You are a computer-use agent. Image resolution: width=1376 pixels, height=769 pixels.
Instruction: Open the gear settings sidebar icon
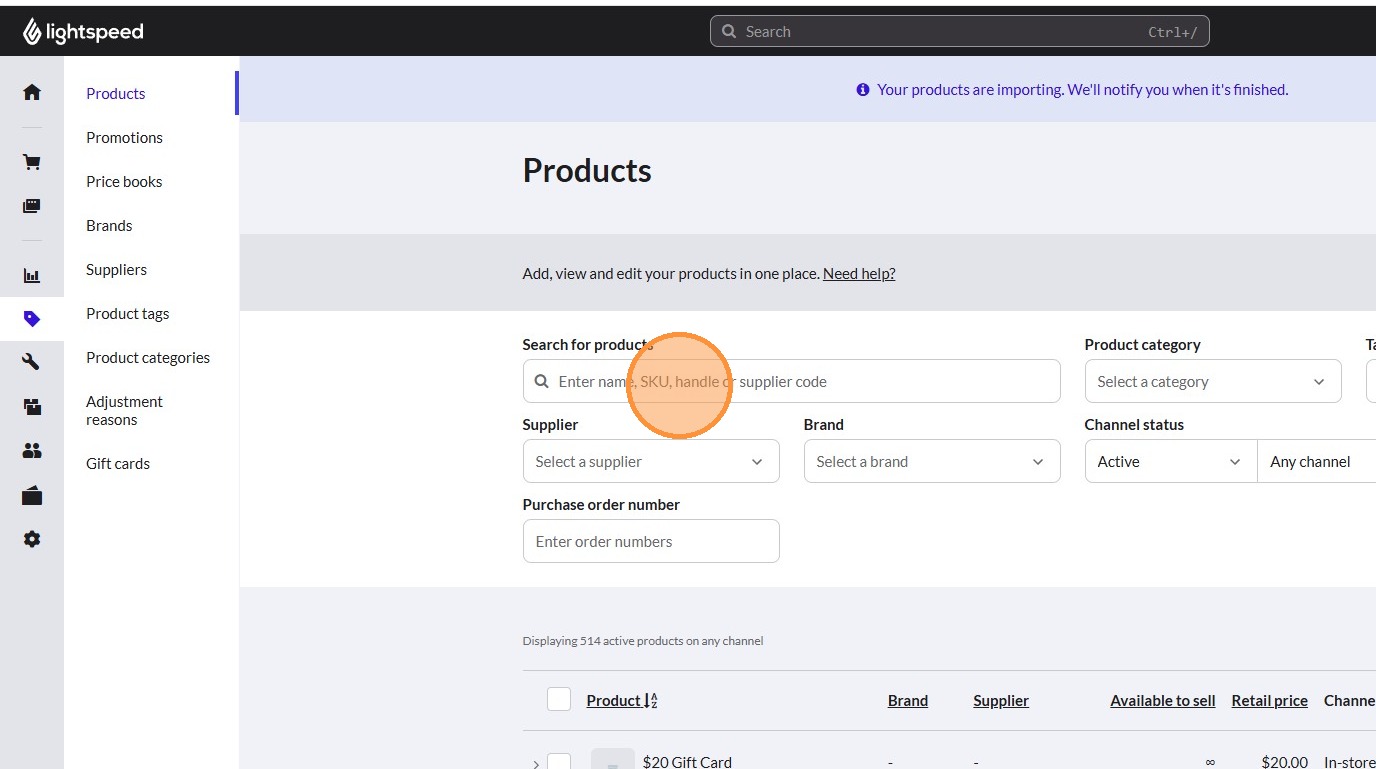(32, 539)
